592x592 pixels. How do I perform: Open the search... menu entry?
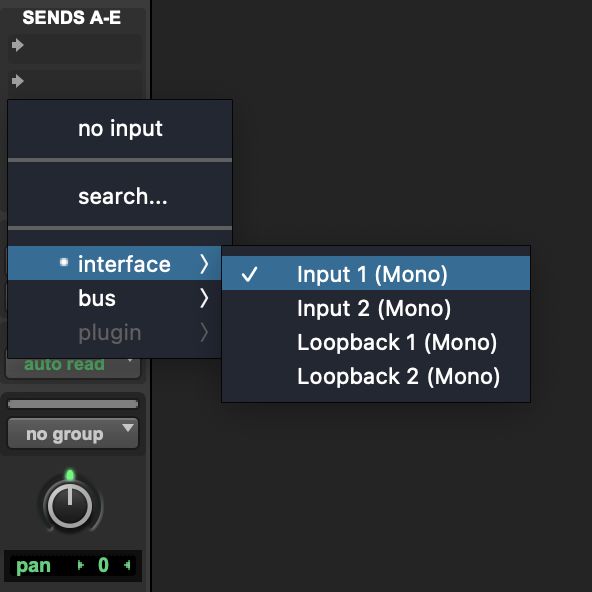click(x=120, y=196)
